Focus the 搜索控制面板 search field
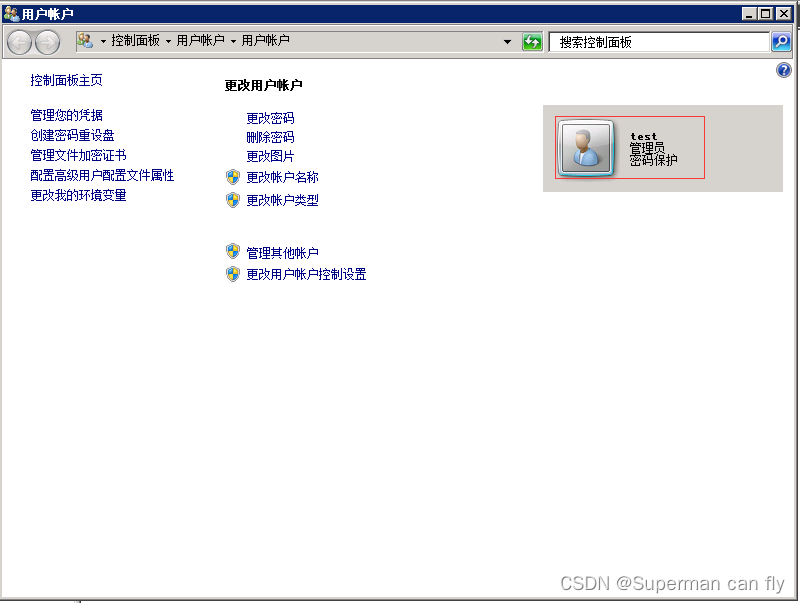 coord(659,42)
